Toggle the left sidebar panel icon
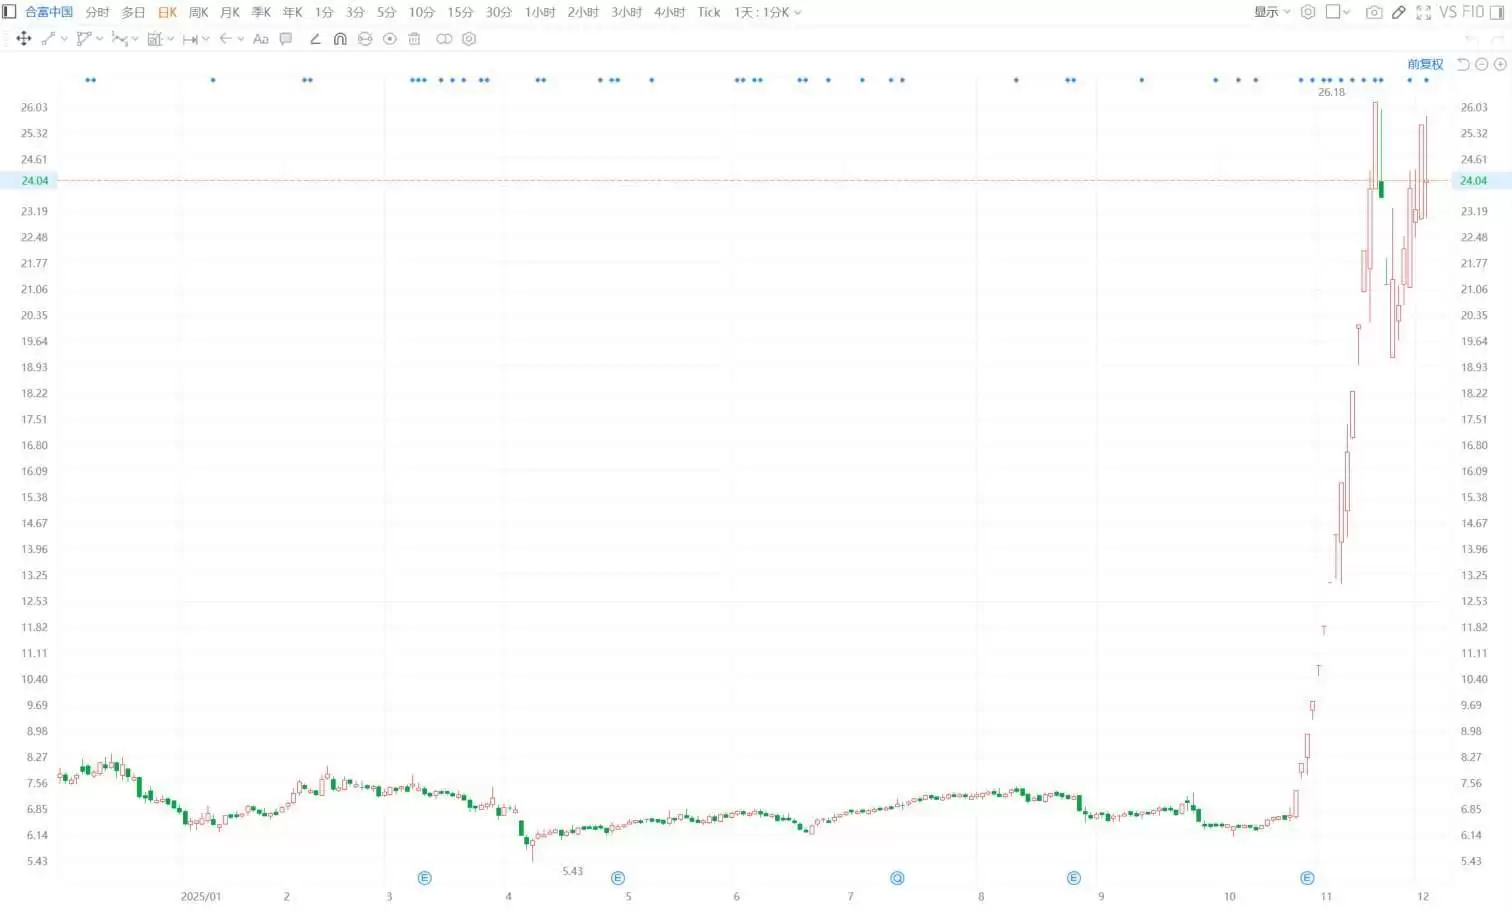 coord(9,12)
